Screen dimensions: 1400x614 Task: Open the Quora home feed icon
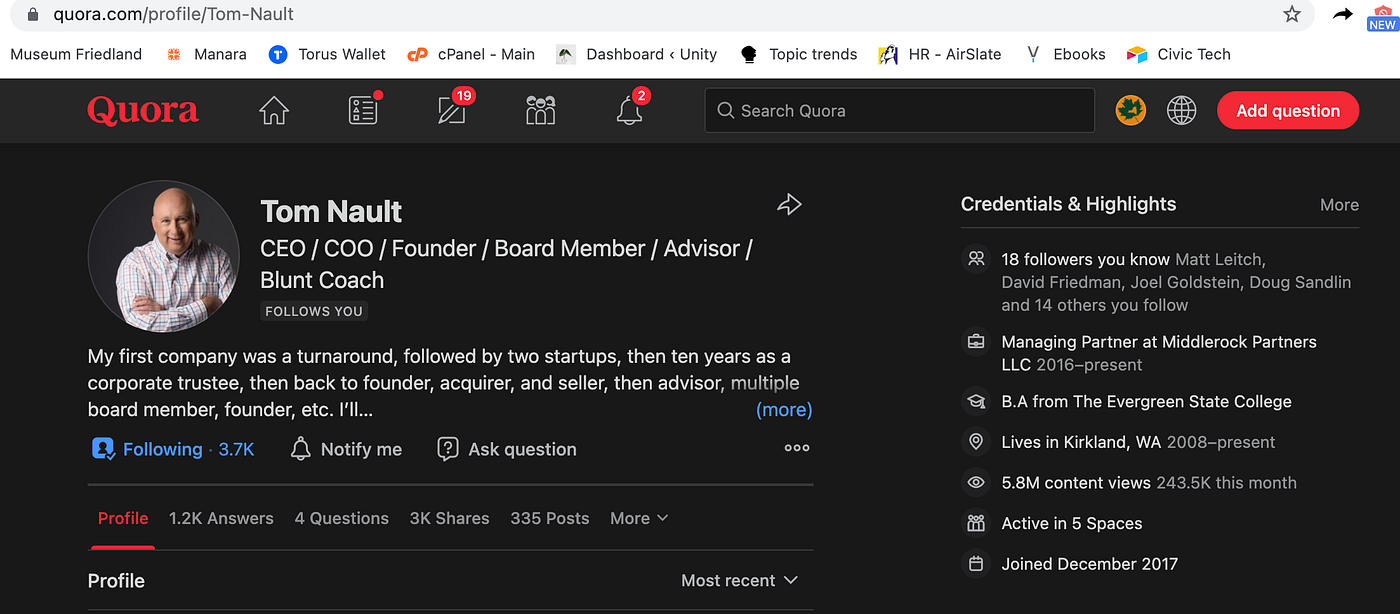273,111
